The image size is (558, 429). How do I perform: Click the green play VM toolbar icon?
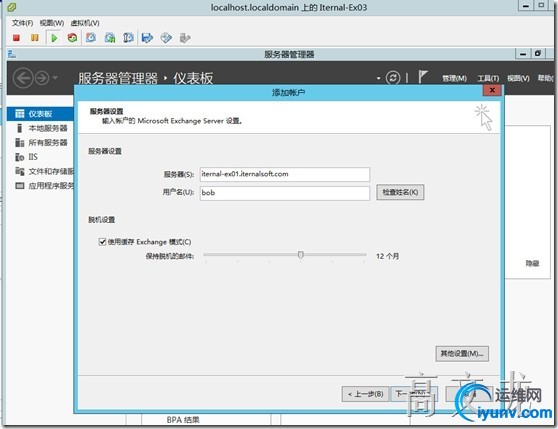pos(54,38)
